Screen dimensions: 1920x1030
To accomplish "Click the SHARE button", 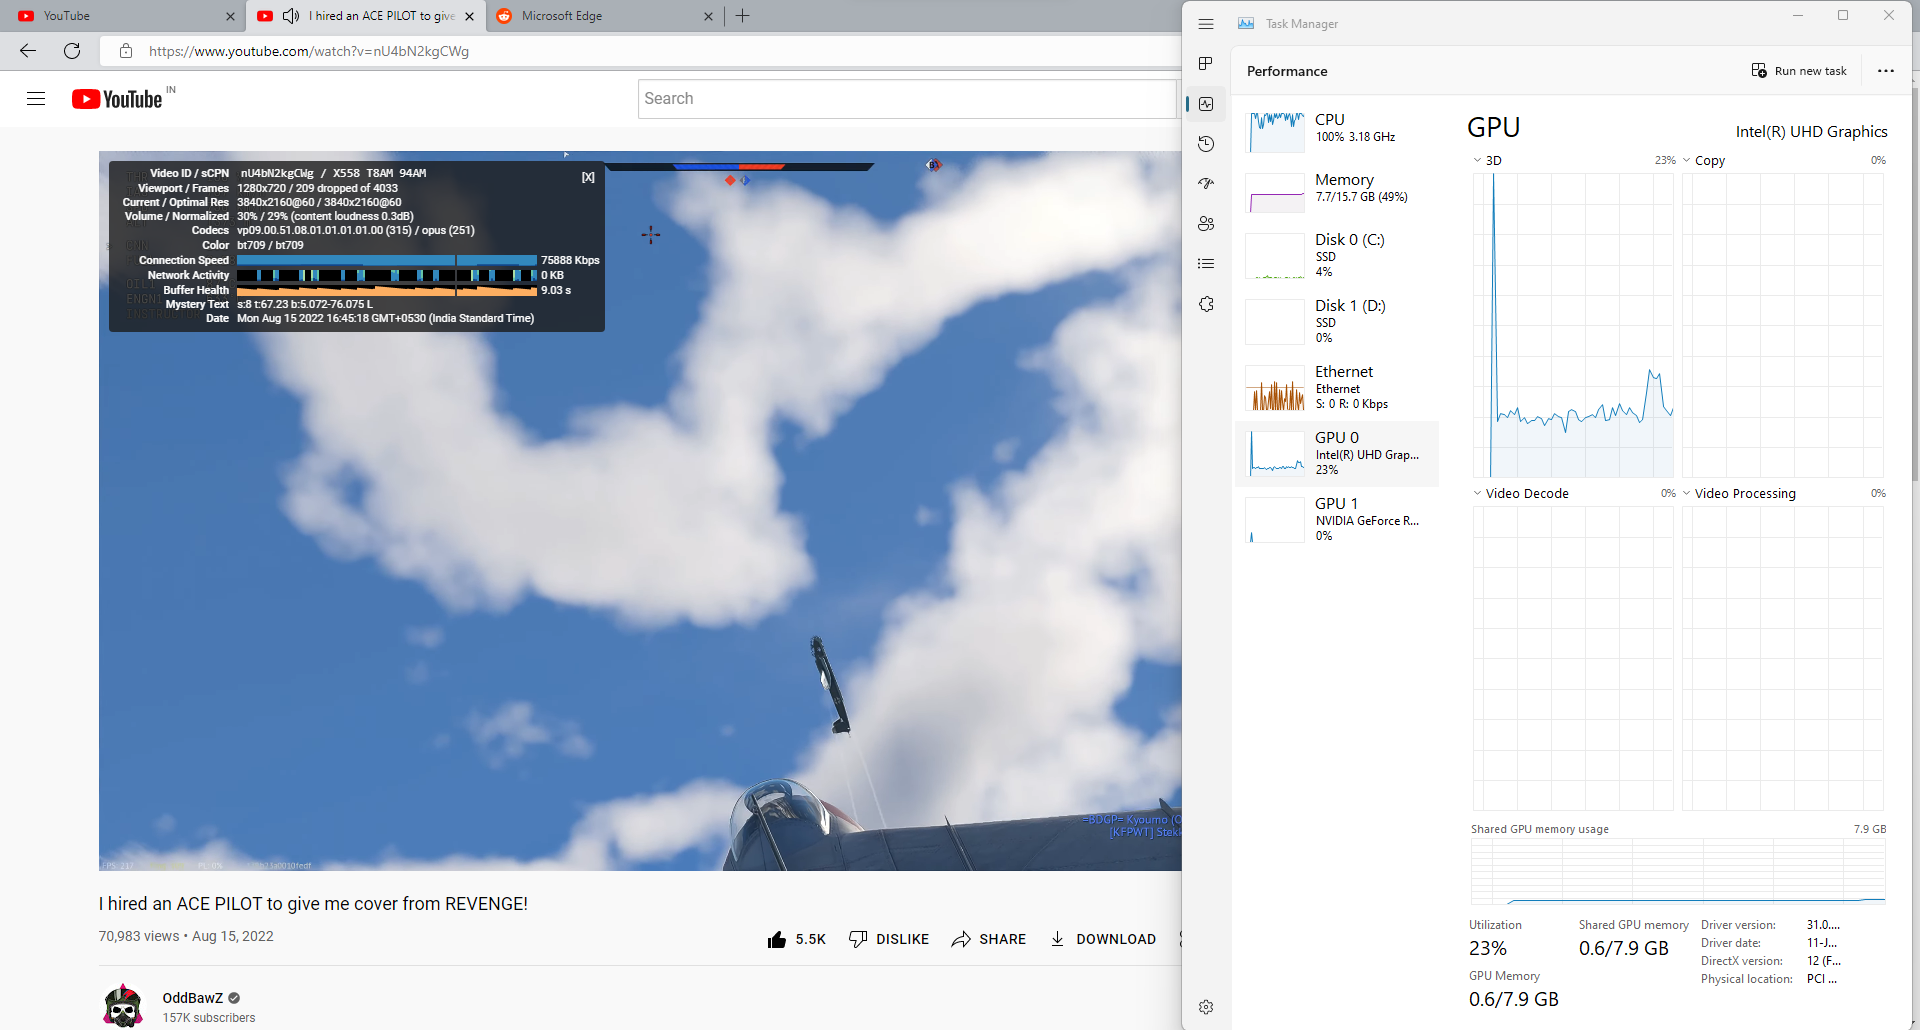I will pyautogui.click(x=988, y=939).
